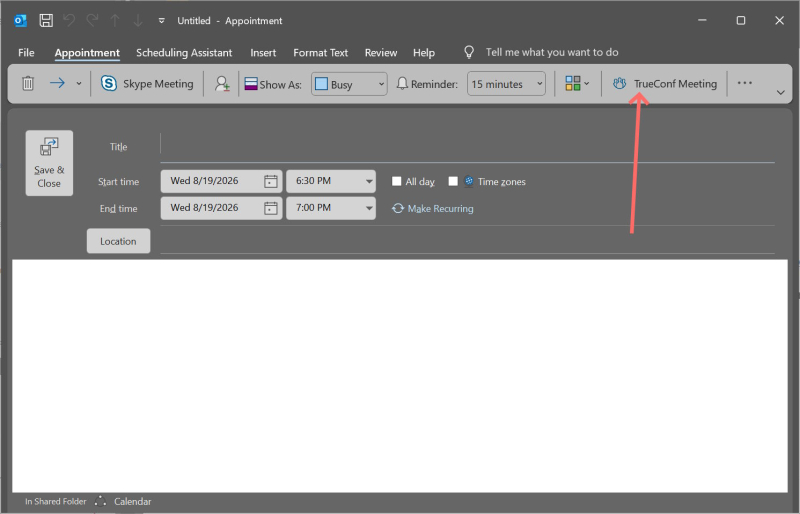Open end date calendar picker icon
This screenshot has height=514, width=800.
point(270,208)
